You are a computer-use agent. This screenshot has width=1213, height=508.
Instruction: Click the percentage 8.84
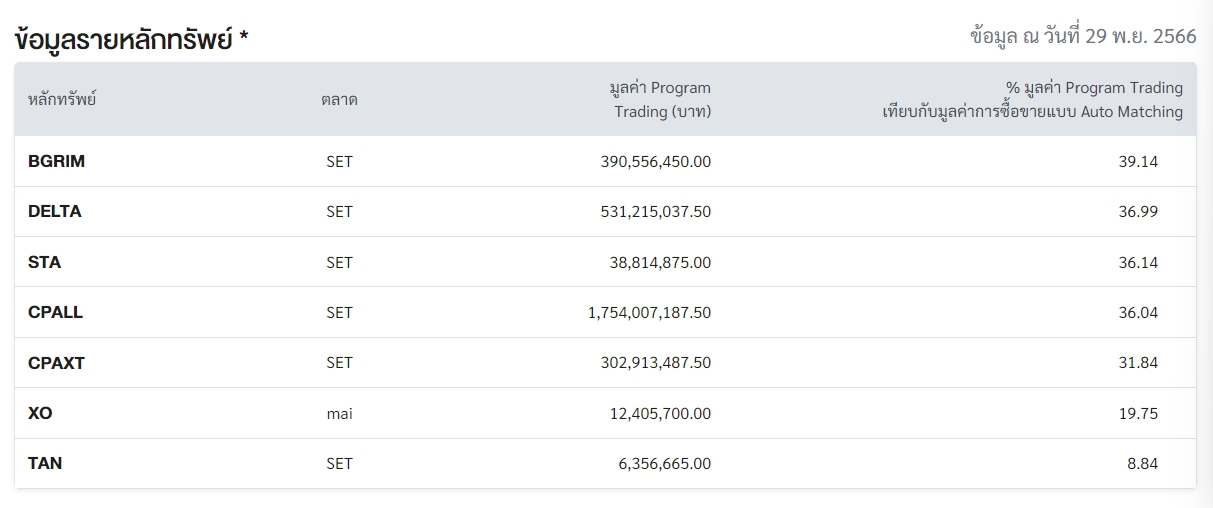pos(1142,463)
